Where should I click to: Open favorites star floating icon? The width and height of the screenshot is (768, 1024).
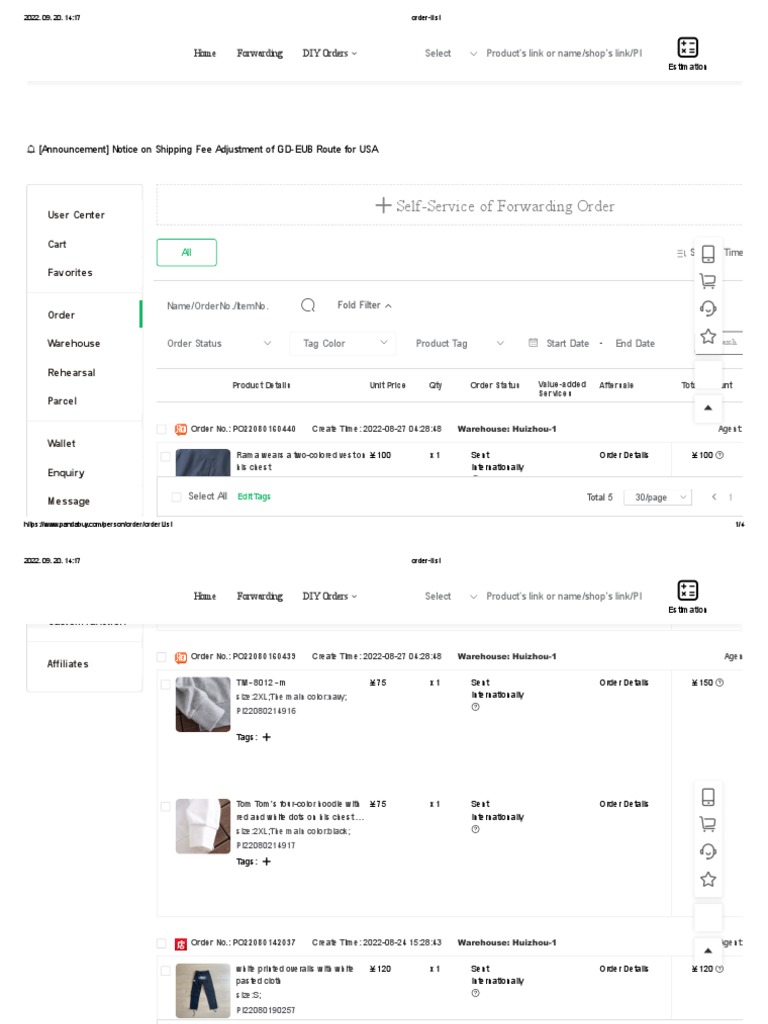708,336
